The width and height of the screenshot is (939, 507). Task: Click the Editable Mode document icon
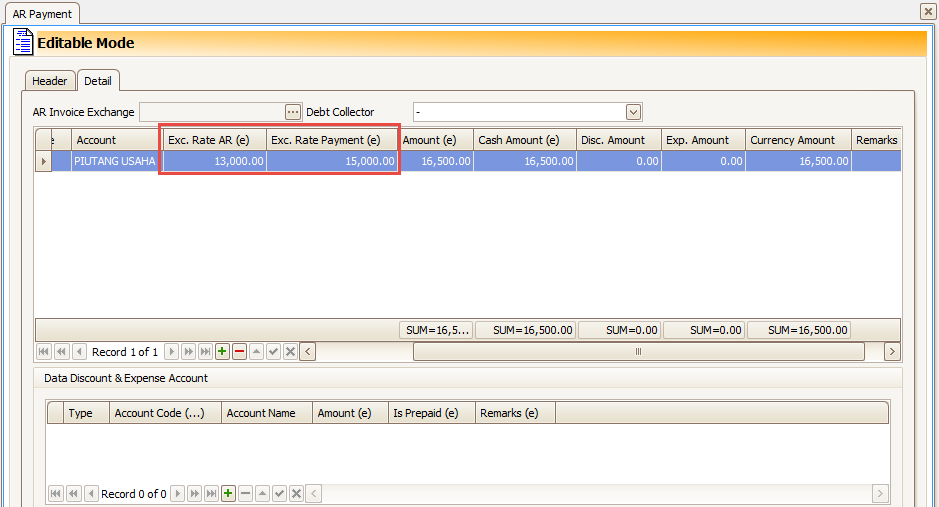coord(23,42)
